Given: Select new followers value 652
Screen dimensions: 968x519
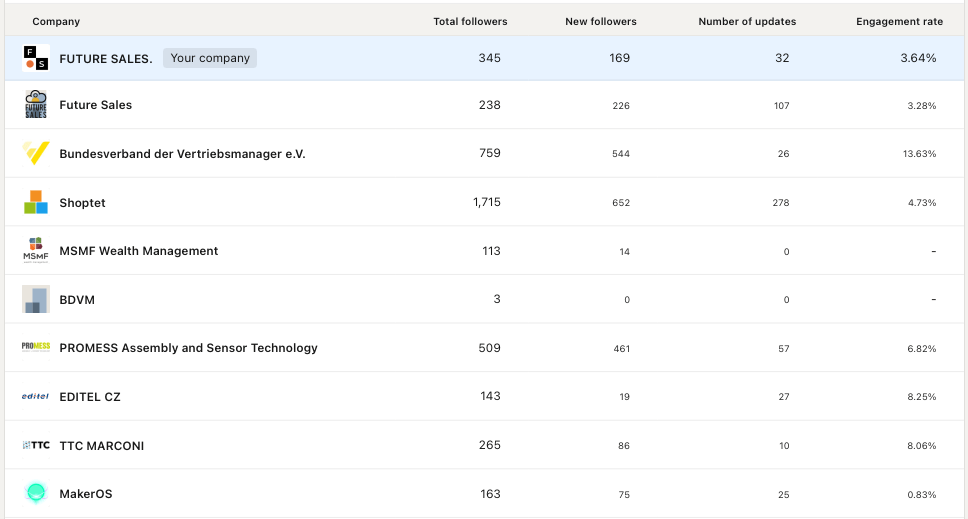Looking at the screenshot, I should (621, 202).
